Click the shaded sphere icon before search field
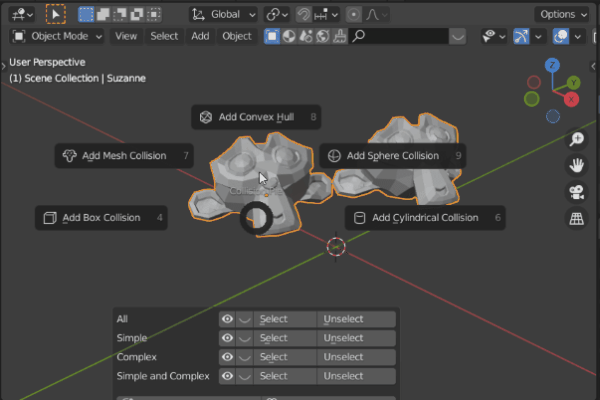The image size is (600, 400). tap(289, 36)
